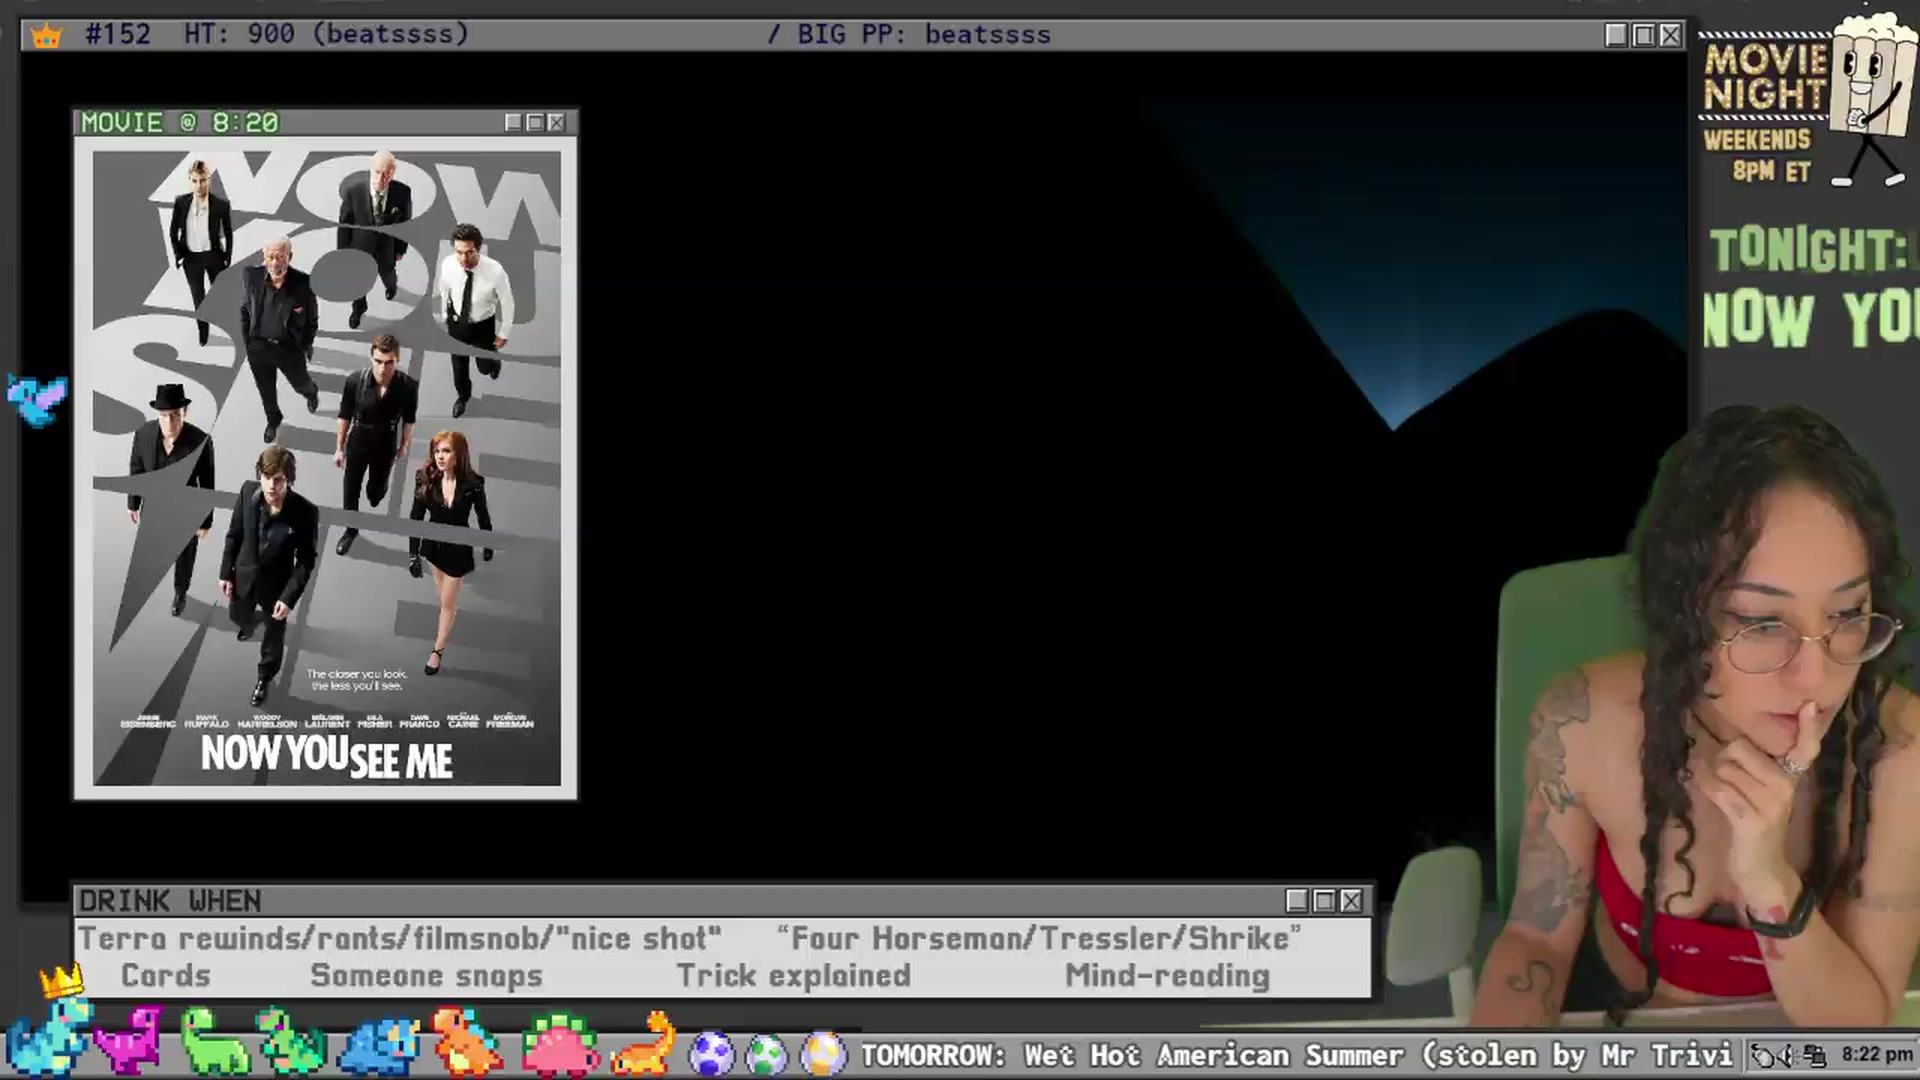Click the yellow spotted egg icon
The image size is (1920, 1080).
[823, 1054]
